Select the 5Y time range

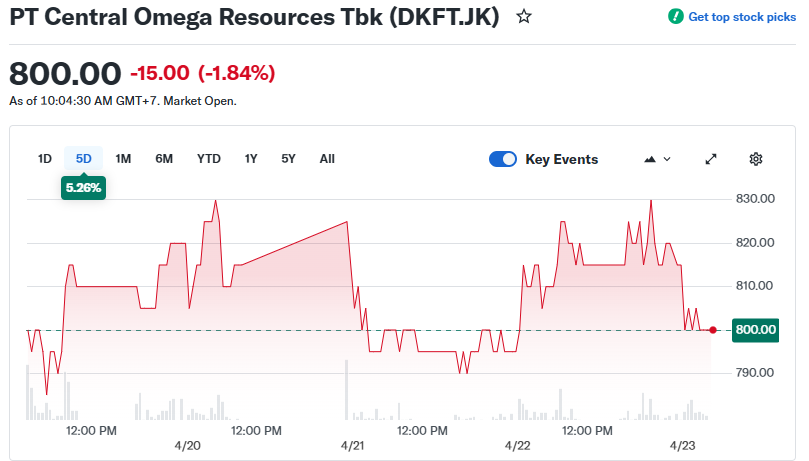tap(288, 159)
